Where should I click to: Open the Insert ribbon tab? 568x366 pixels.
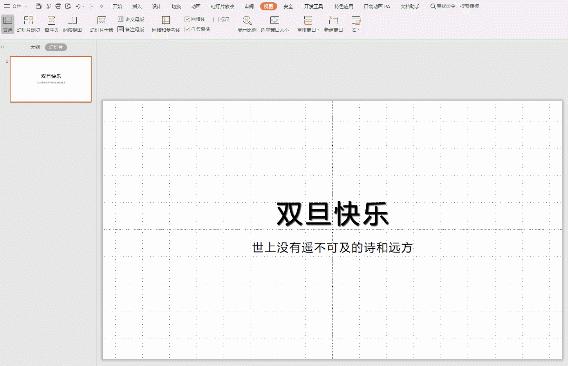click(x=137, y=6)
